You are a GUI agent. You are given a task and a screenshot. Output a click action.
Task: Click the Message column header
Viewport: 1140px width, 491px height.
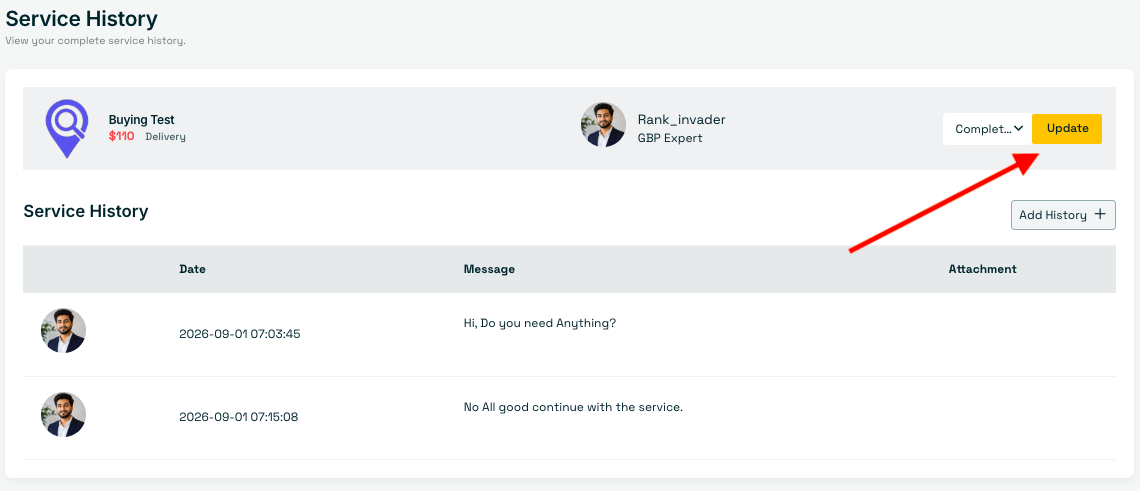489,269
